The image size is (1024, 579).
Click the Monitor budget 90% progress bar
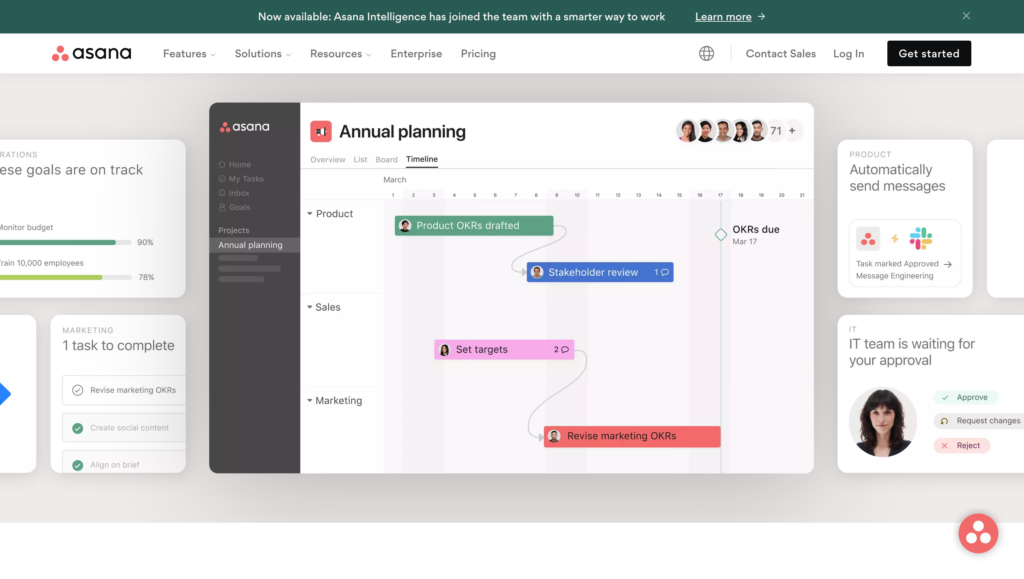65,242
